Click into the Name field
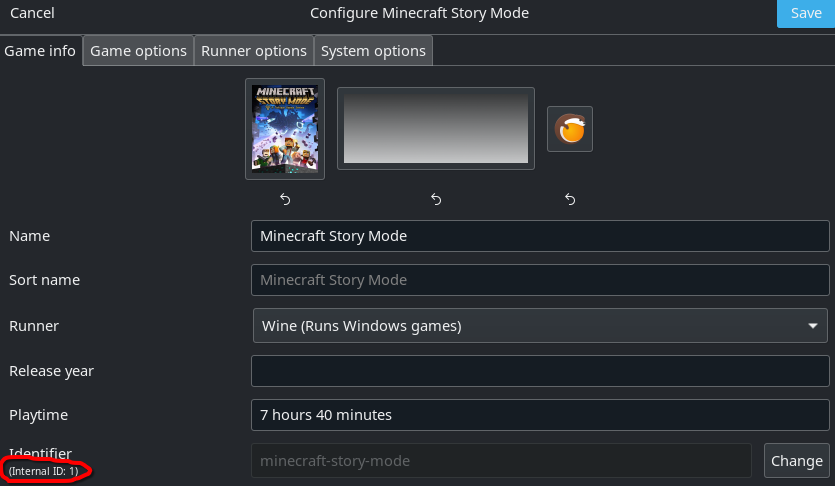The width and height of the screenshot is (835, 486). pyautogui.click(x=540, y=236)
